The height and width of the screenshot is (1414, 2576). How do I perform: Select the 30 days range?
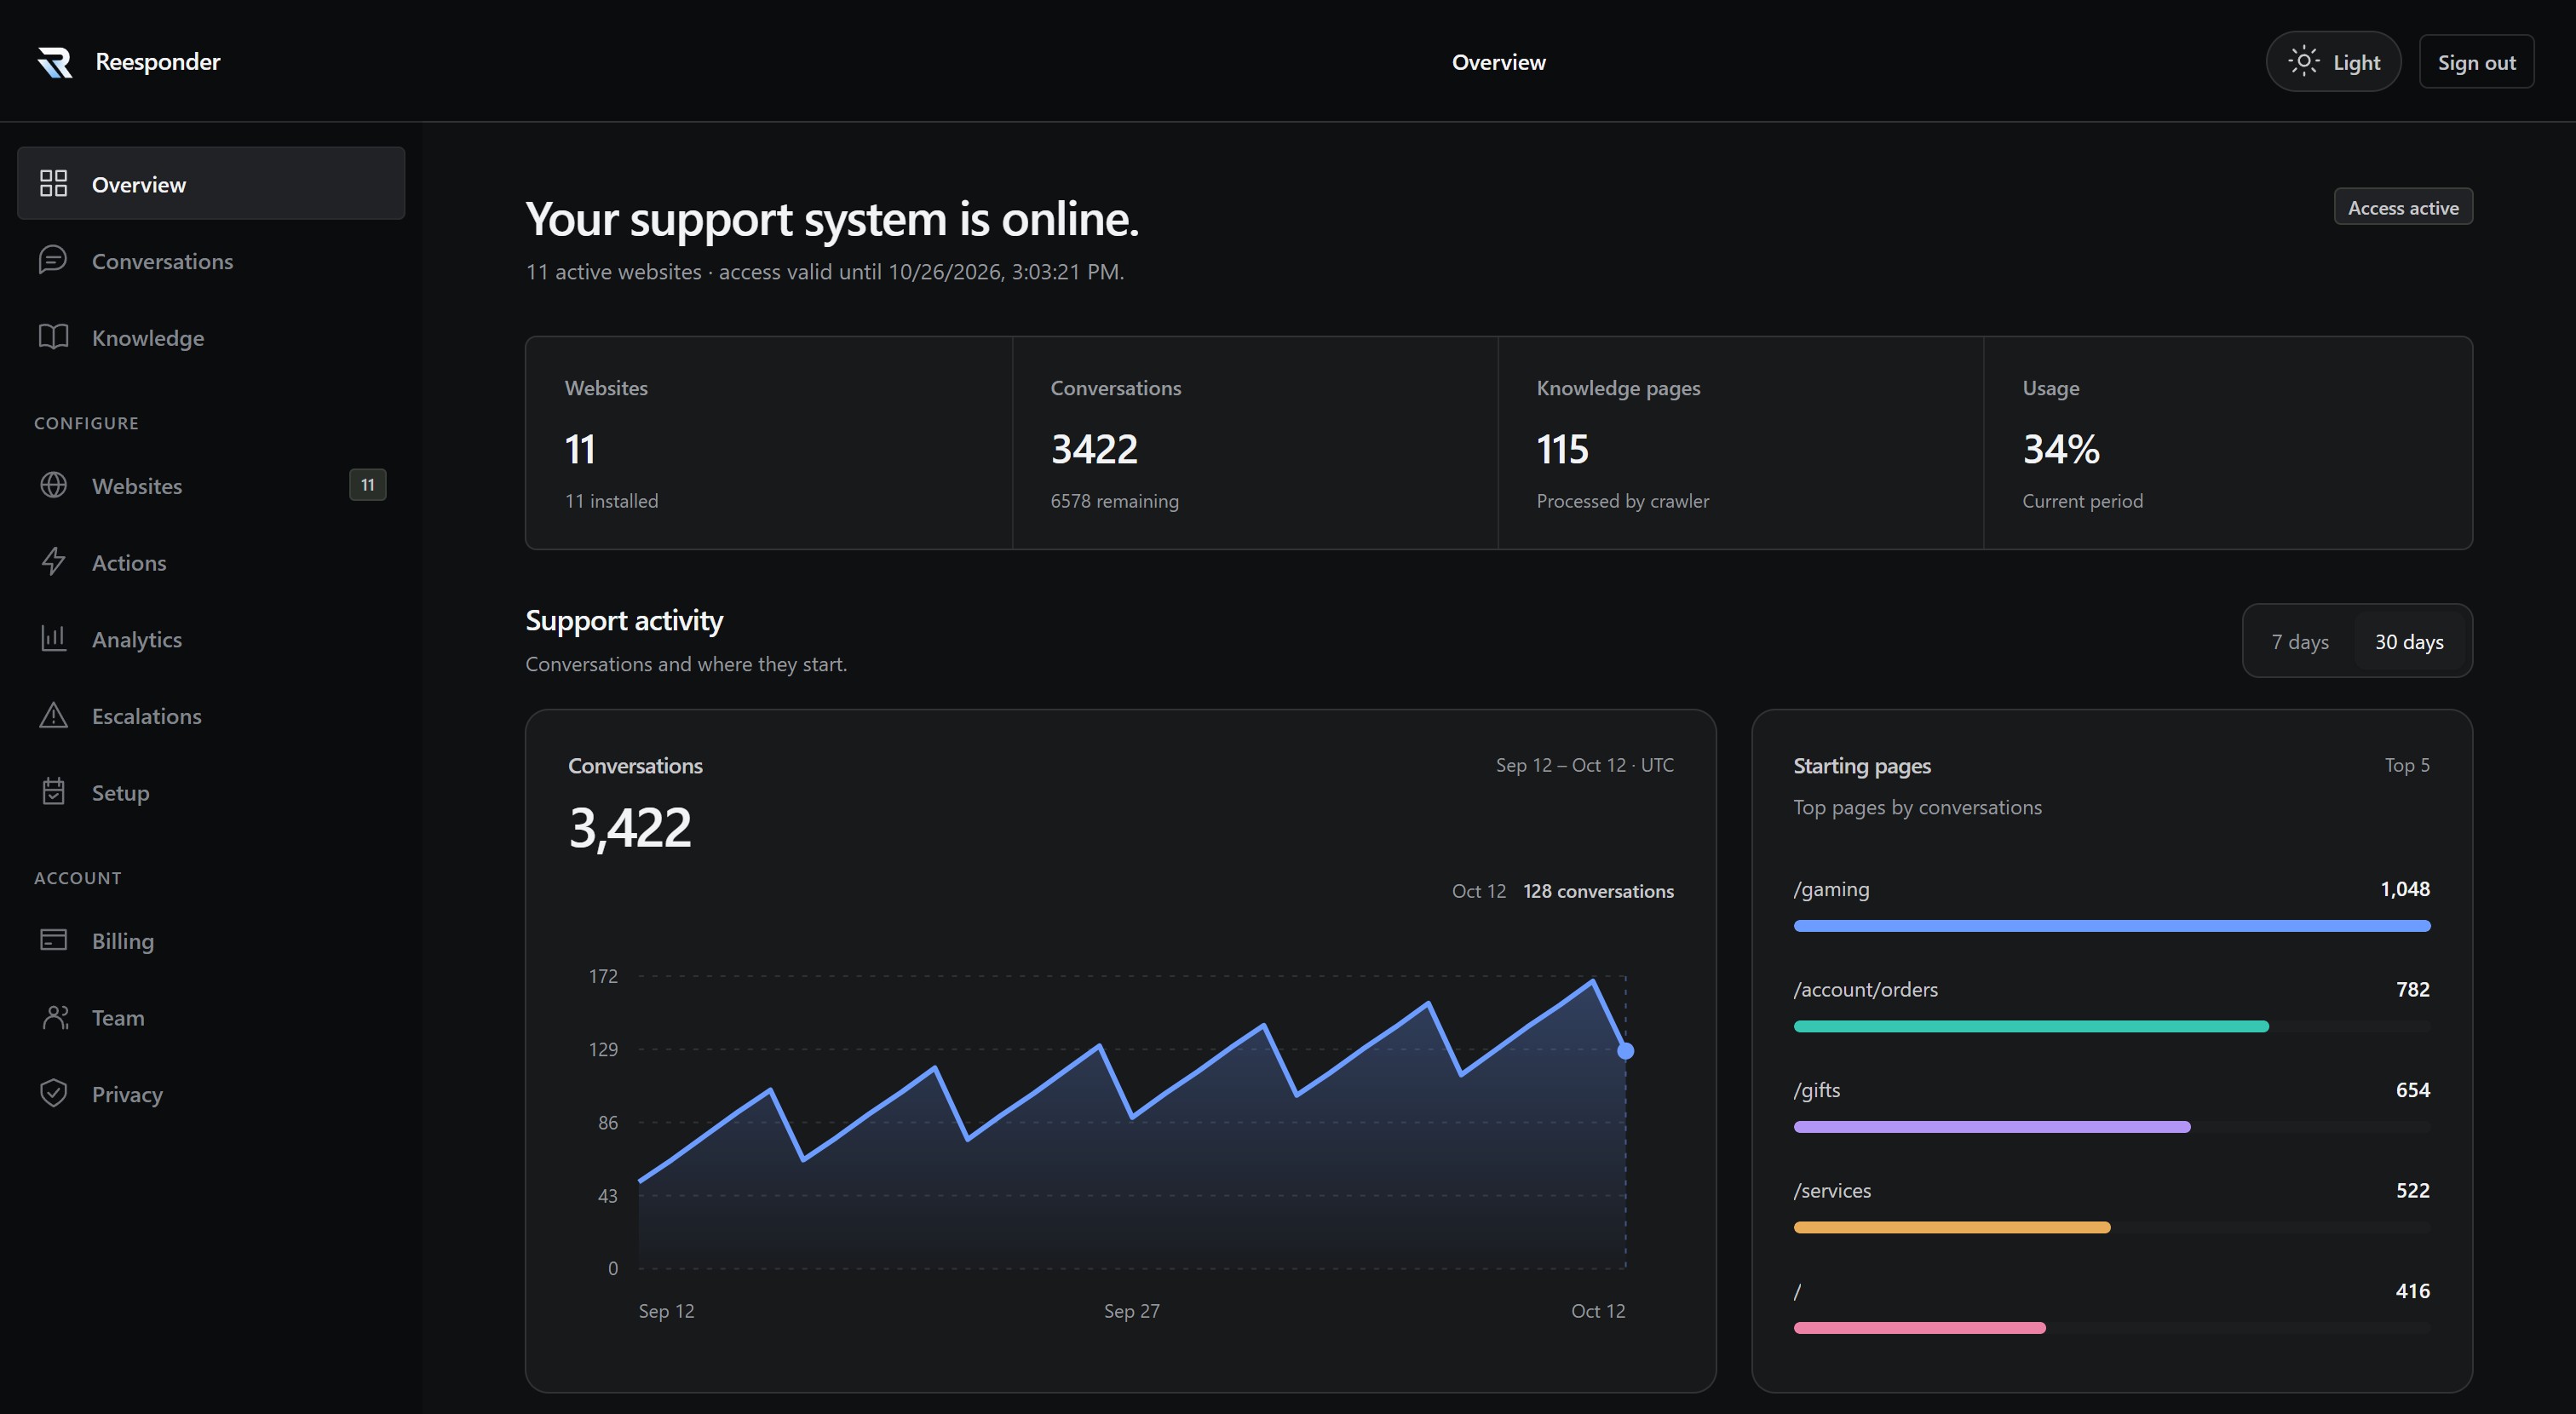[x=2409, y=641]
